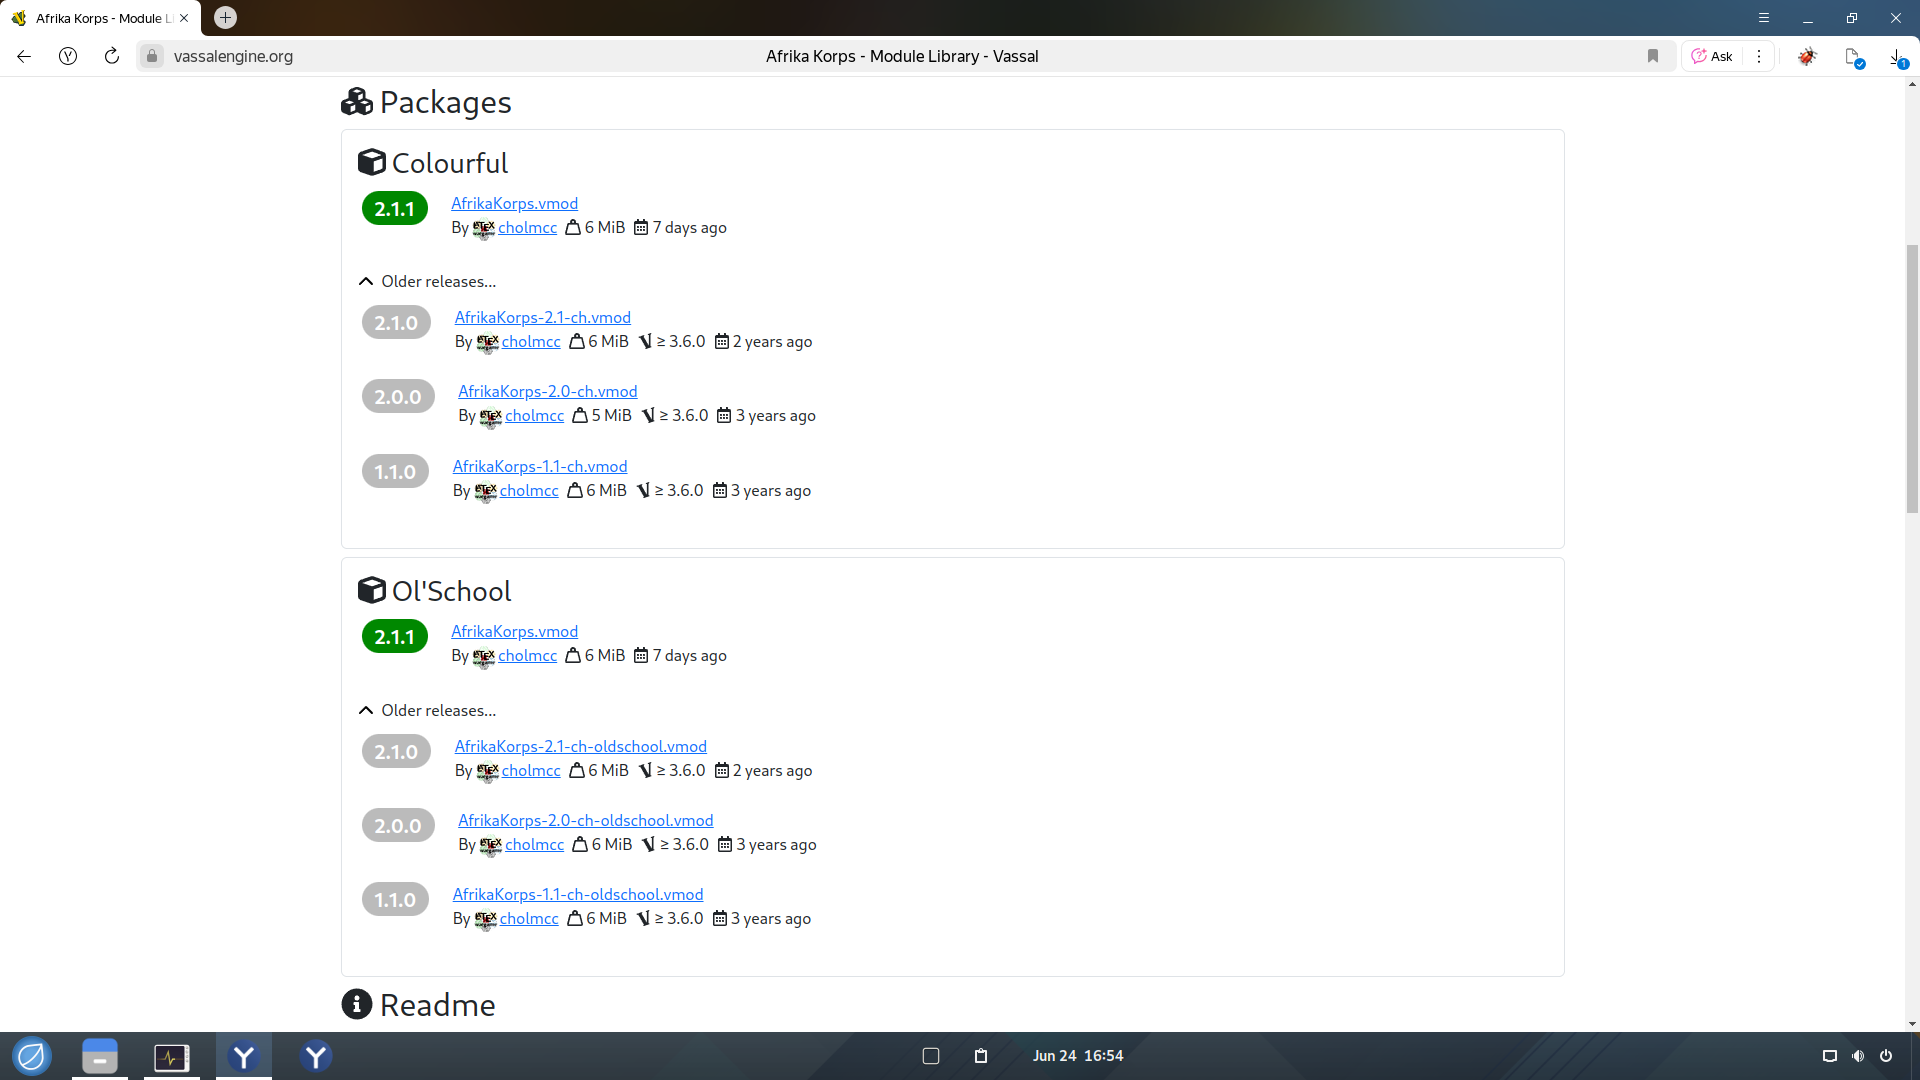Close the Afrika Korps tab
Viewport: 1920px width, 1080px height.
184,18
